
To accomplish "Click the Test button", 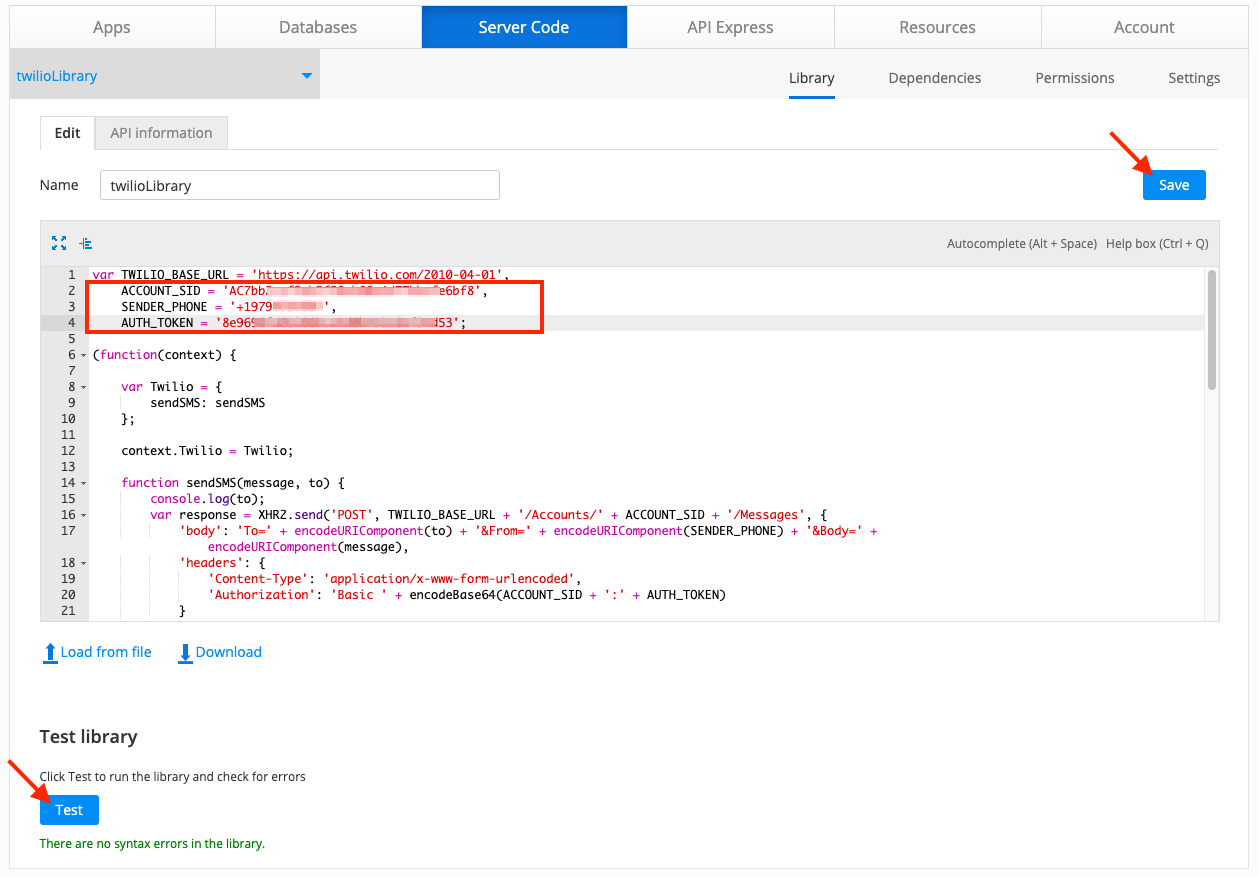I will (69, 810).
